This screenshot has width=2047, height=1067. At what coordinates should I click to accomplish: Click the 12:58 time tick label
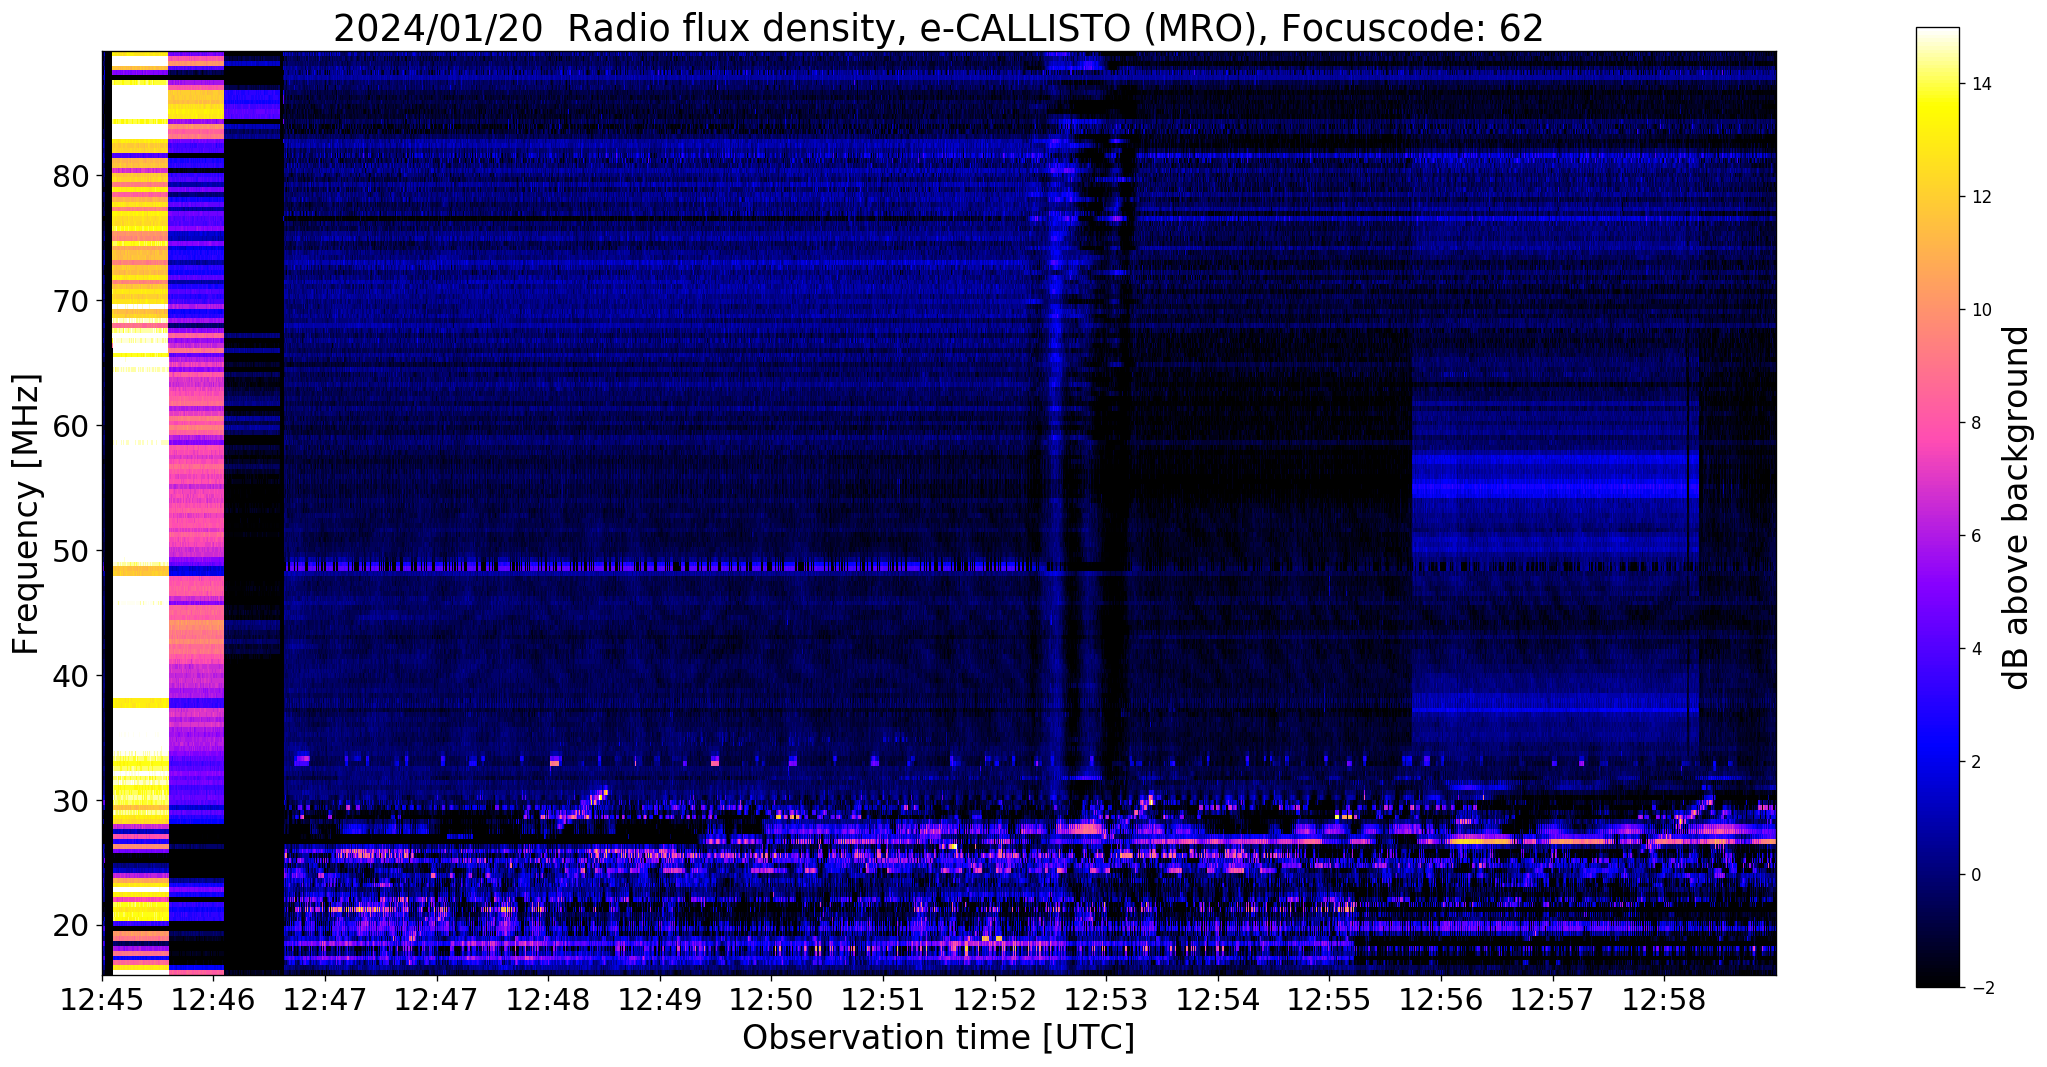click(x=1664, y=1000)
